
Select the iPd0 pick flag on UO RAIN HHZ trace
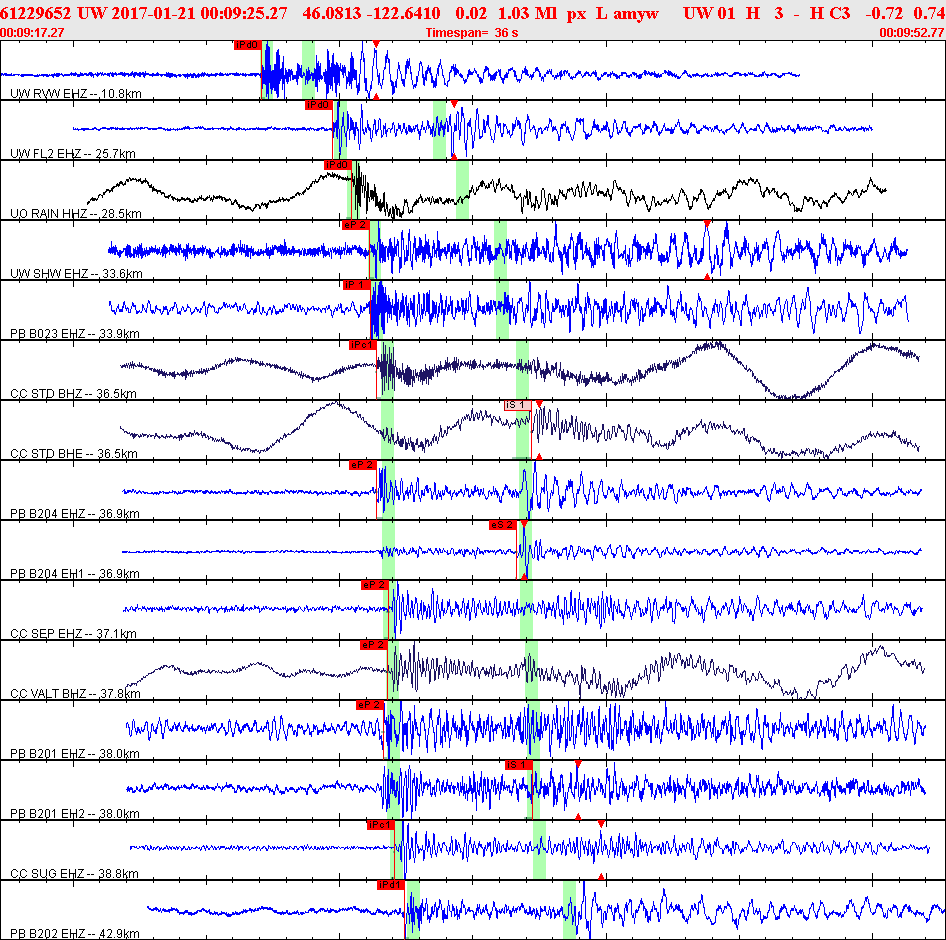pyautogui.click(x=338, y=165)
